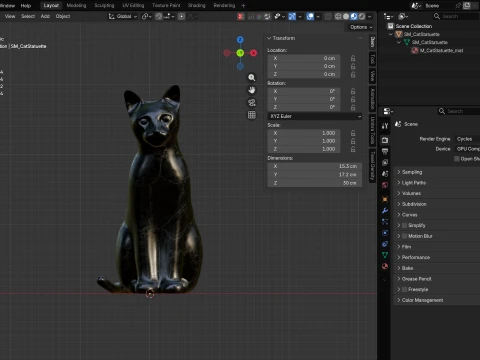This screenshot has width=480, height=360.
Task: Expand the Light Paths panel
Action: click(437, 183)
